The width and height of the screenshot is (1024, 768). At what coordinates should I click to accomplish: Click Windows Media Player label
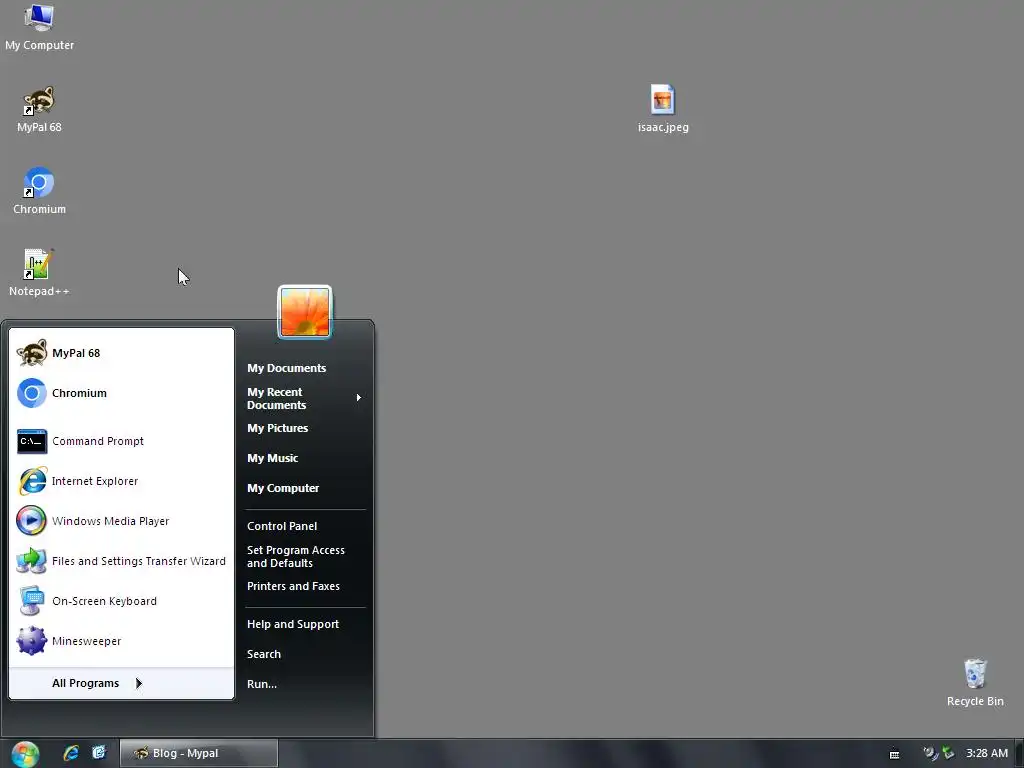coord(110,521)
